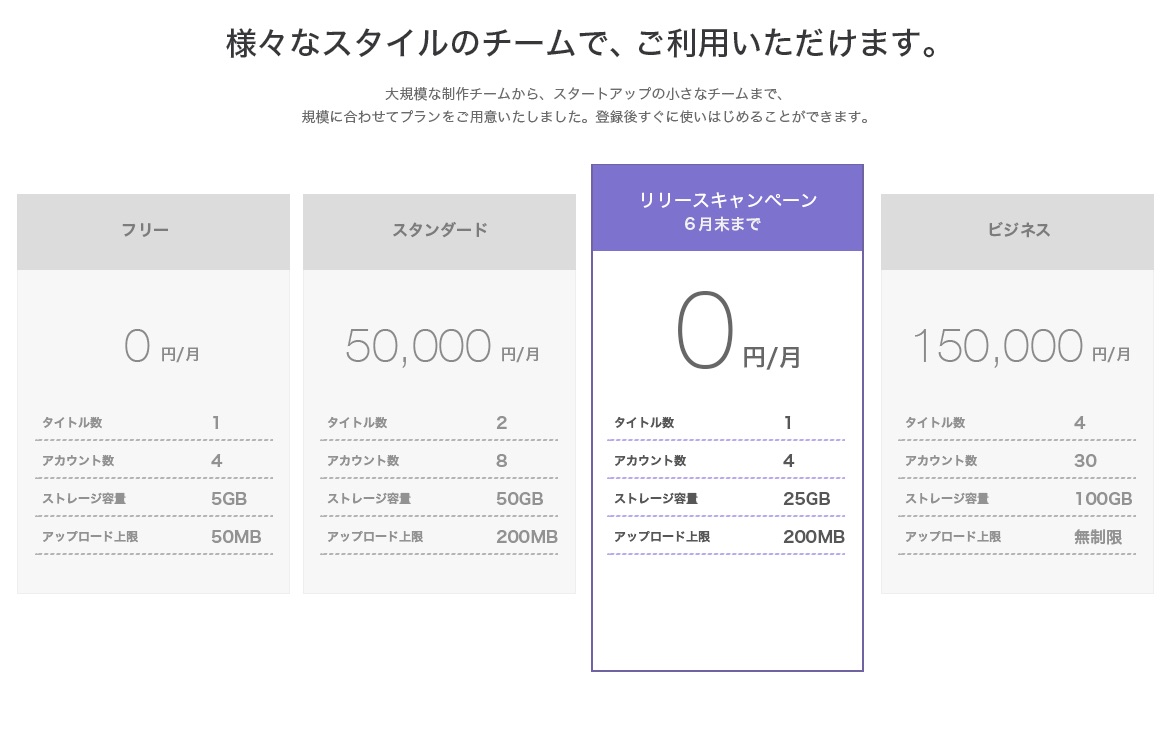Click アカウント数 30 row in ビジネス
The height and width of the screenshot is (735, 1170).
[x=1017, y=461]
